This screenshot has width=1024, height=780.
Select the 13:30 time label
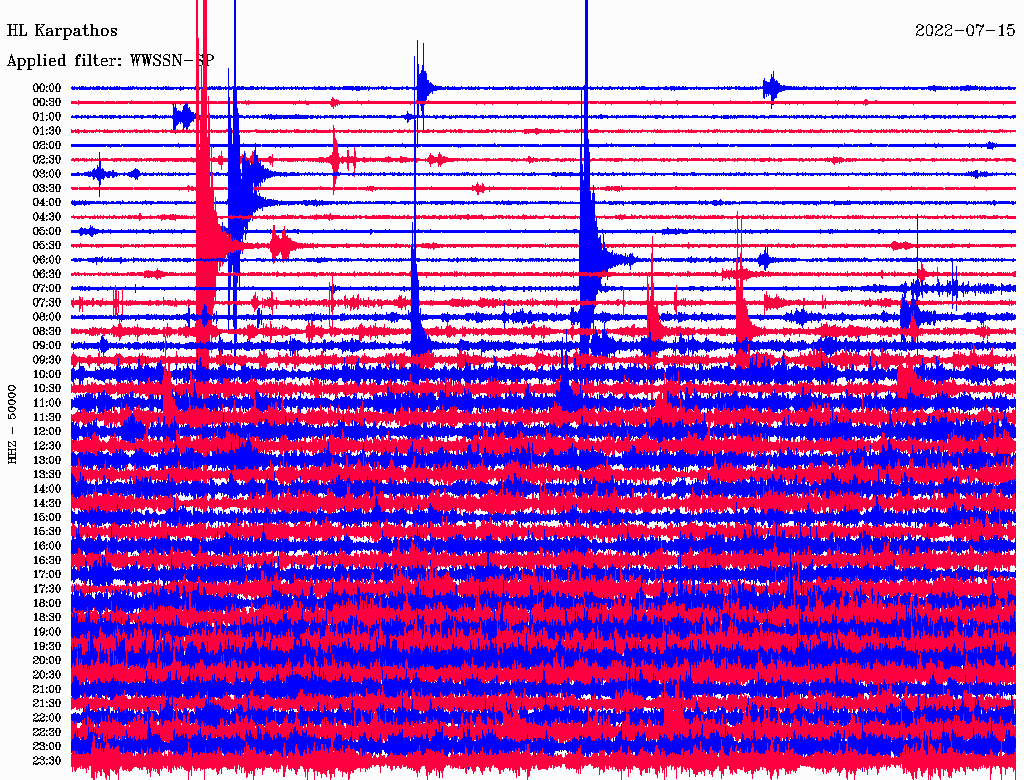(47, 474)
